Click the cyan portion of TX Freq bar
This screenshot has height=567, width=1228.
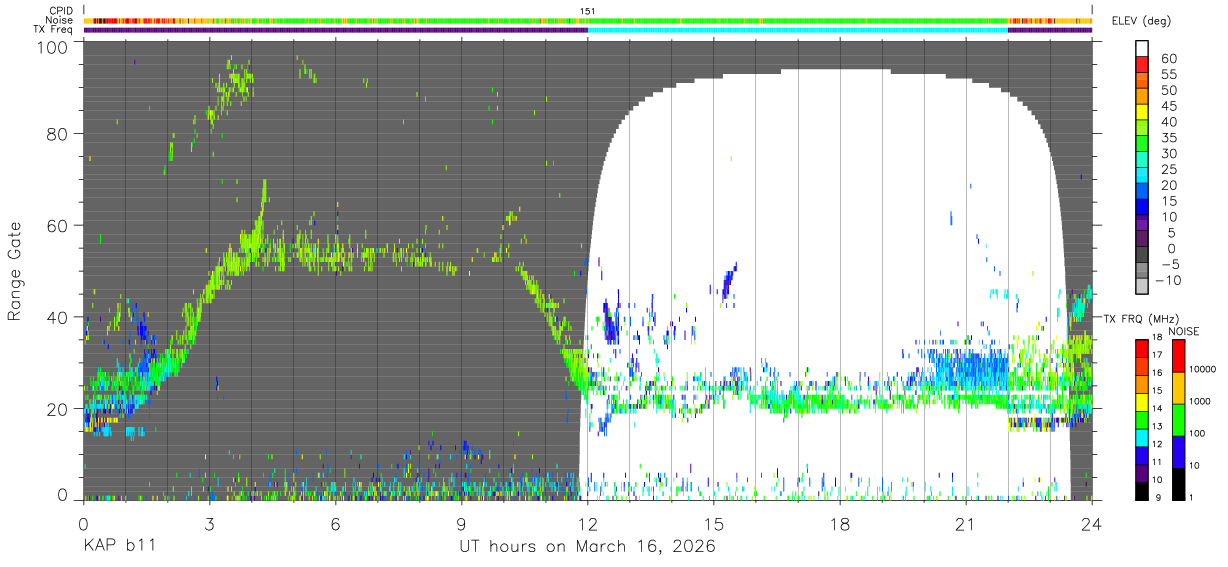coord(797,30)
